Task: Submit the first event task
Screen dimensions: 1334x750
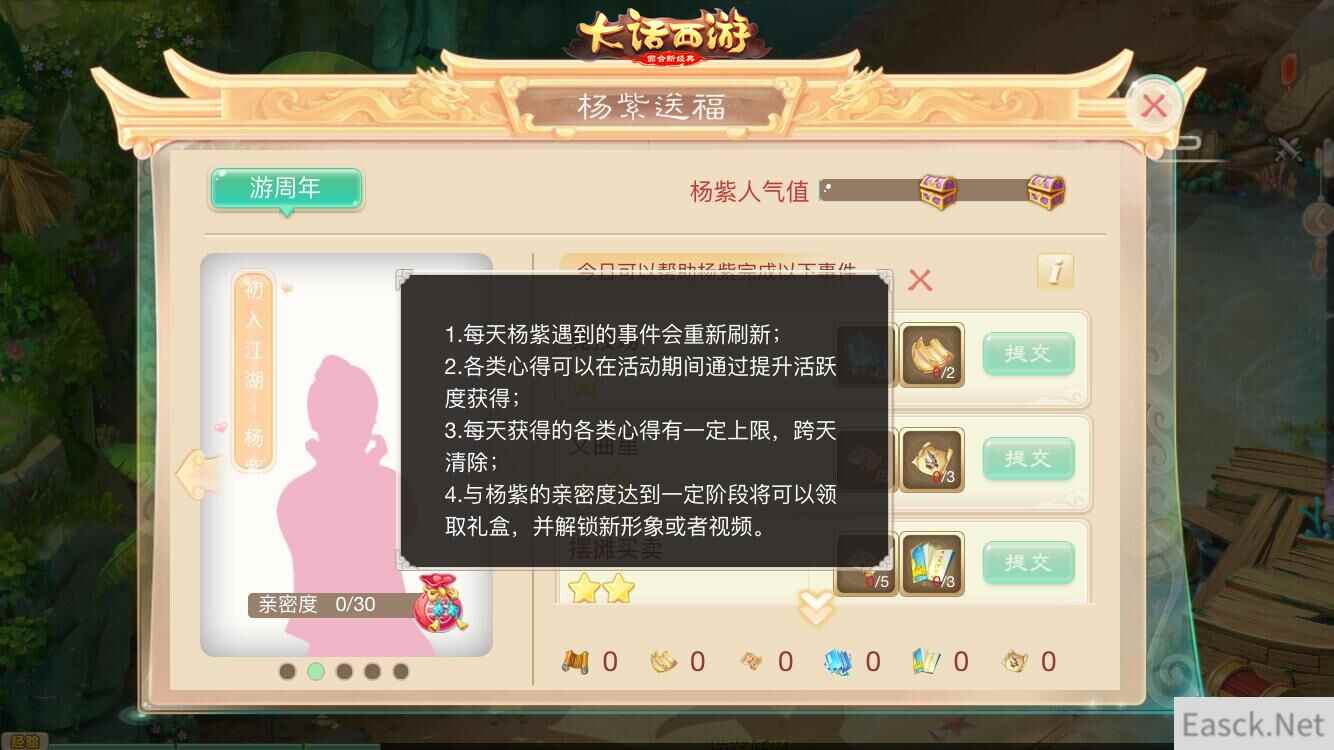Action: [1028, 354]
